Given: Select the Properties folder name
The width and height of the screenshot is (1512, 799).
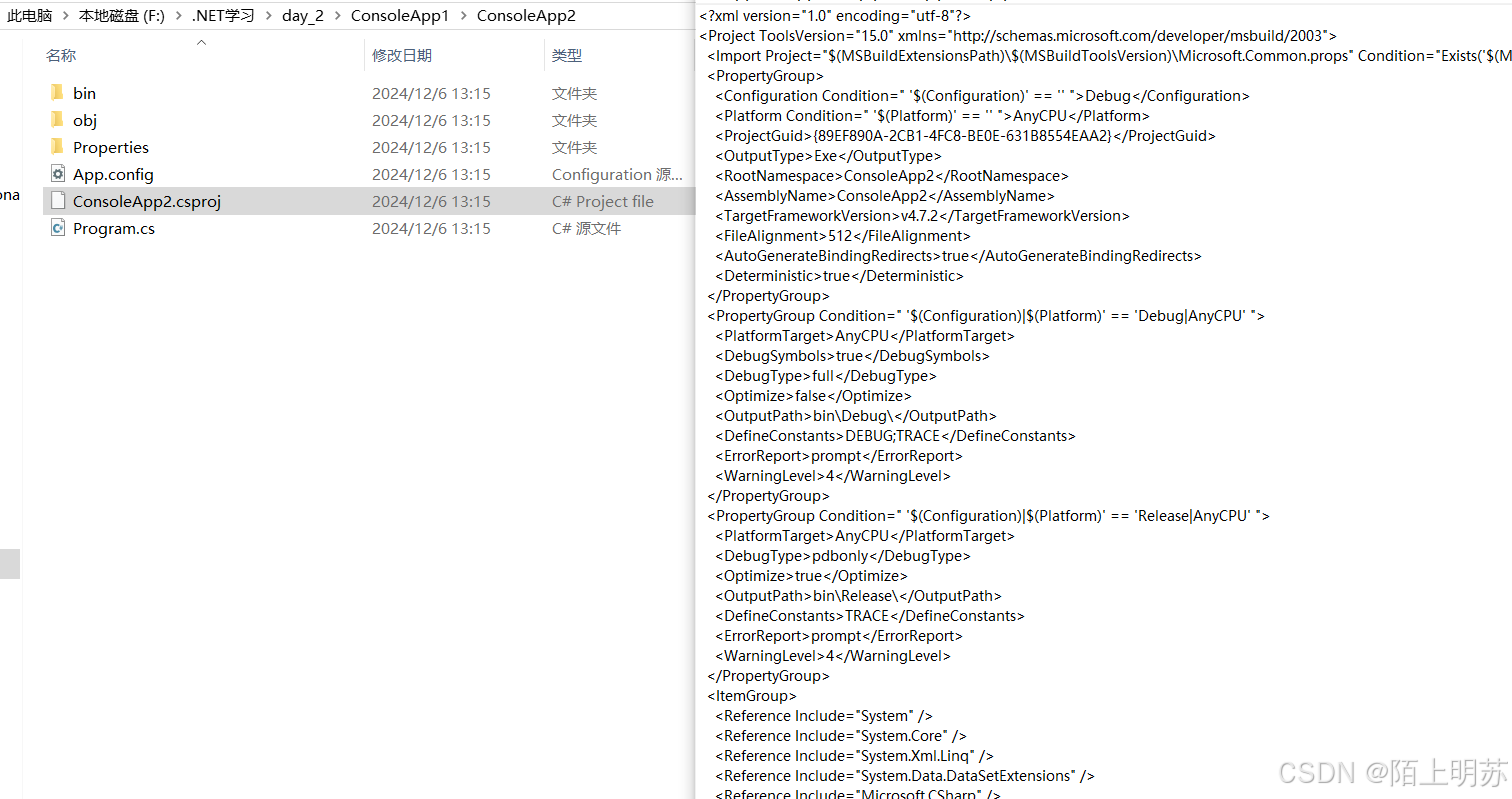Looking at the screenshot, I should (x=111, y=147).
